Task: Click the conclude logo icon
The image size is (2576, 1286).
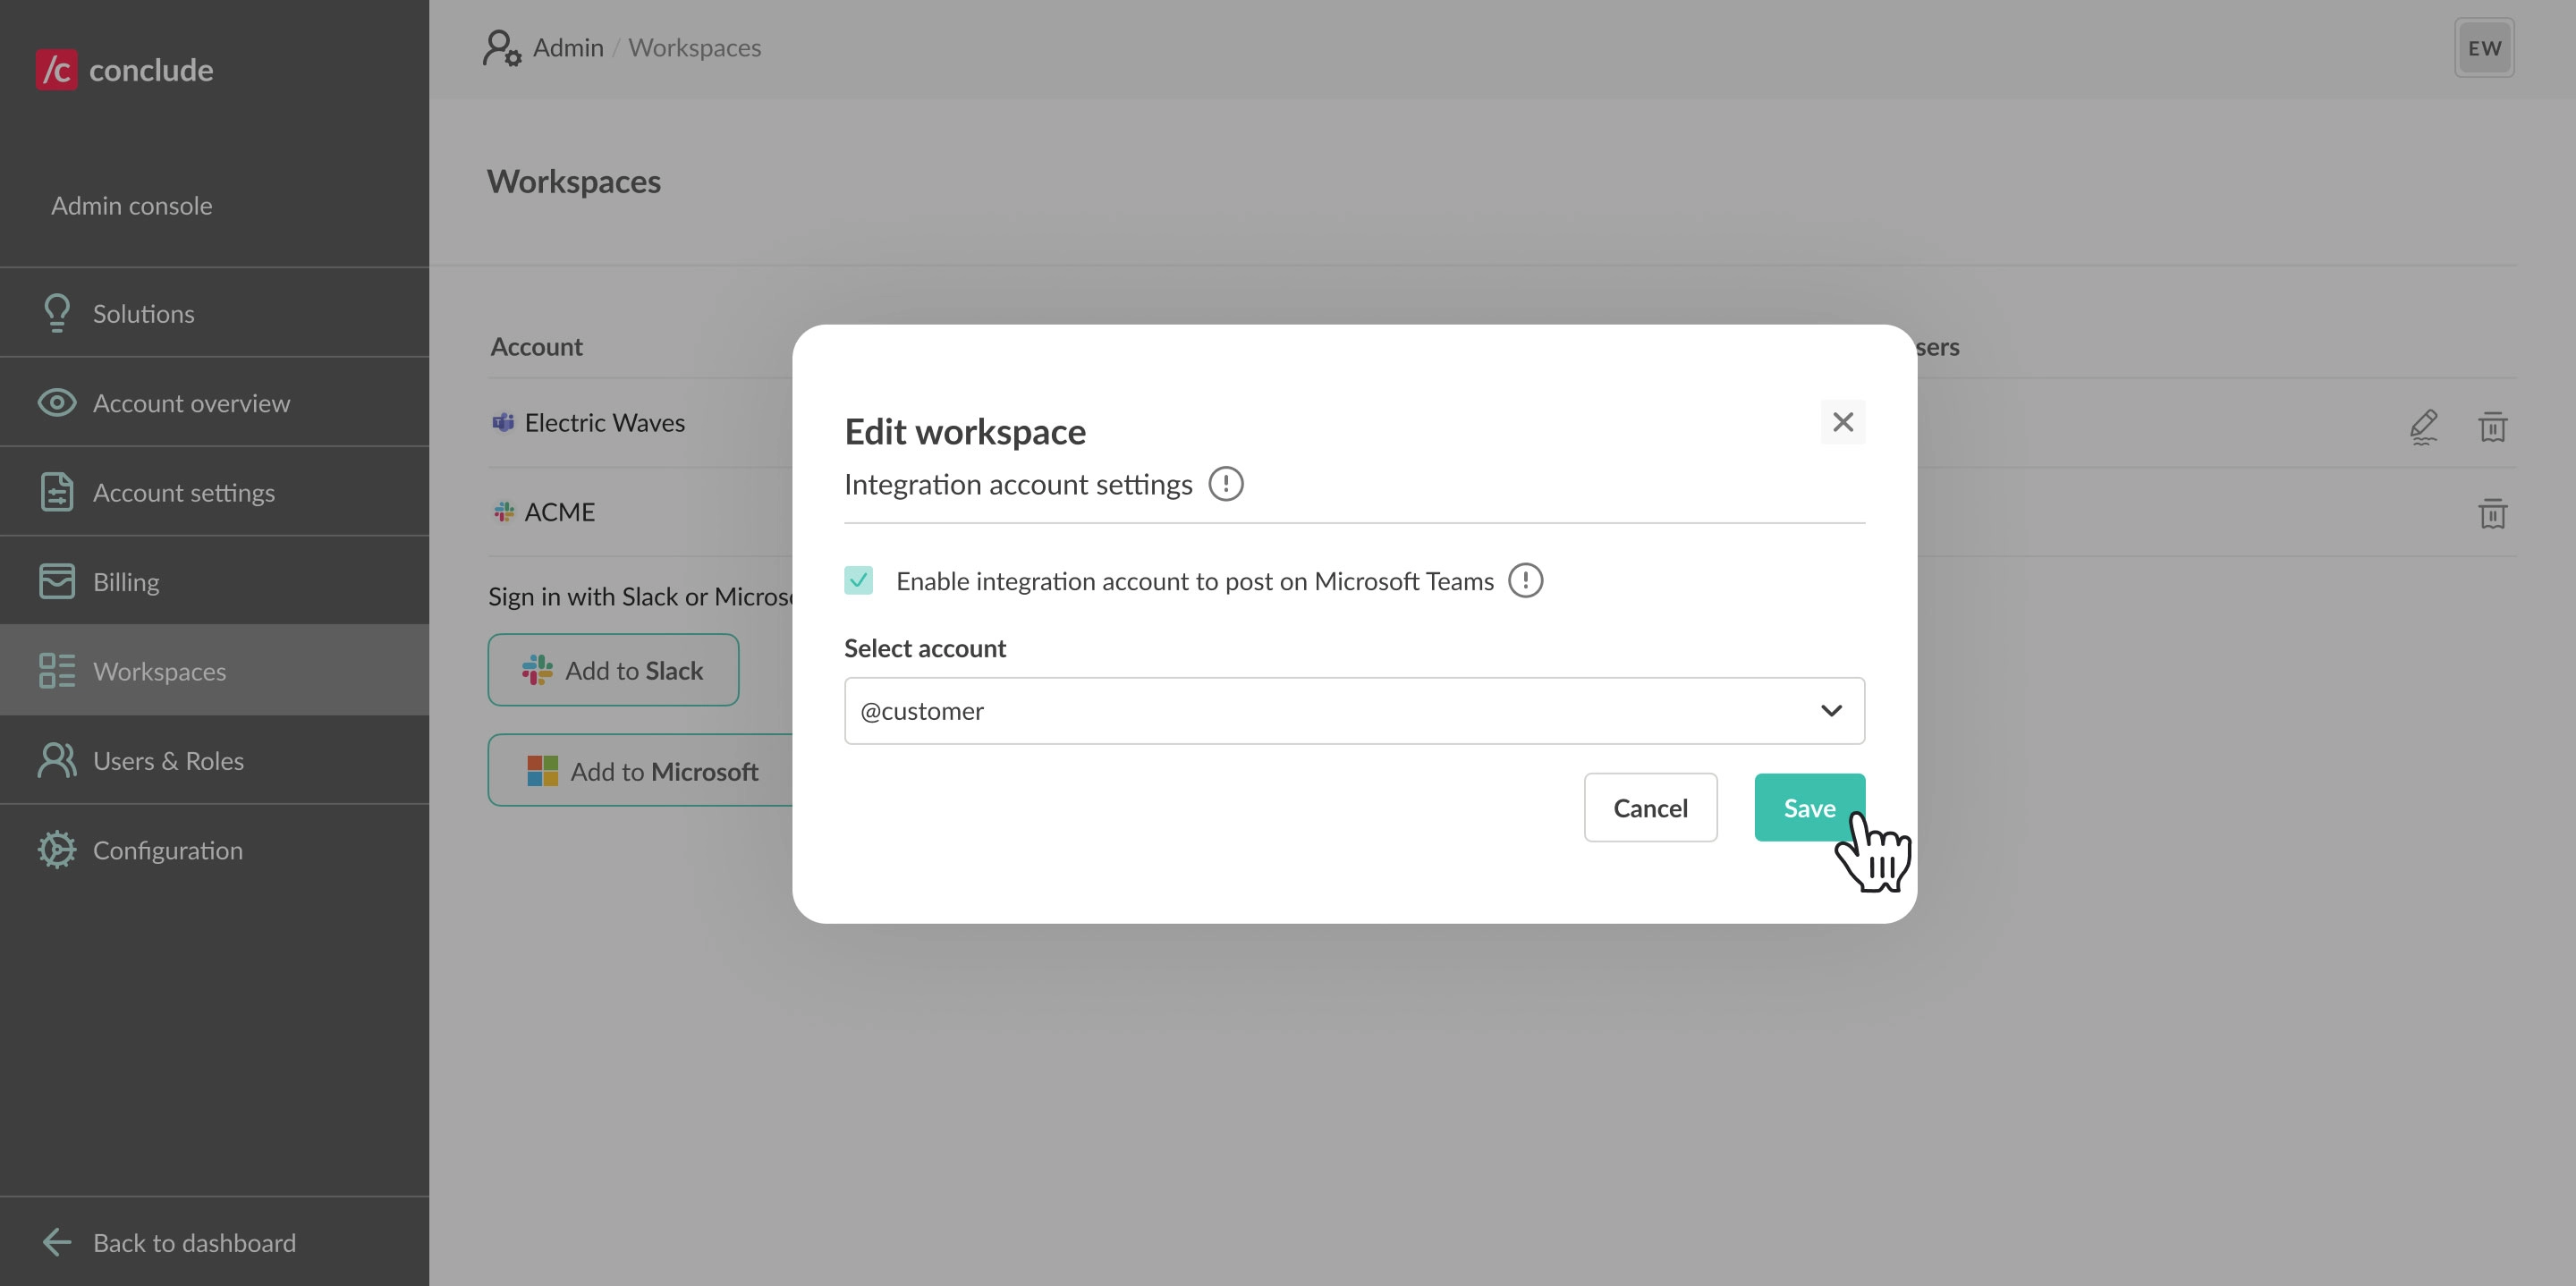Action: [57, 70]
